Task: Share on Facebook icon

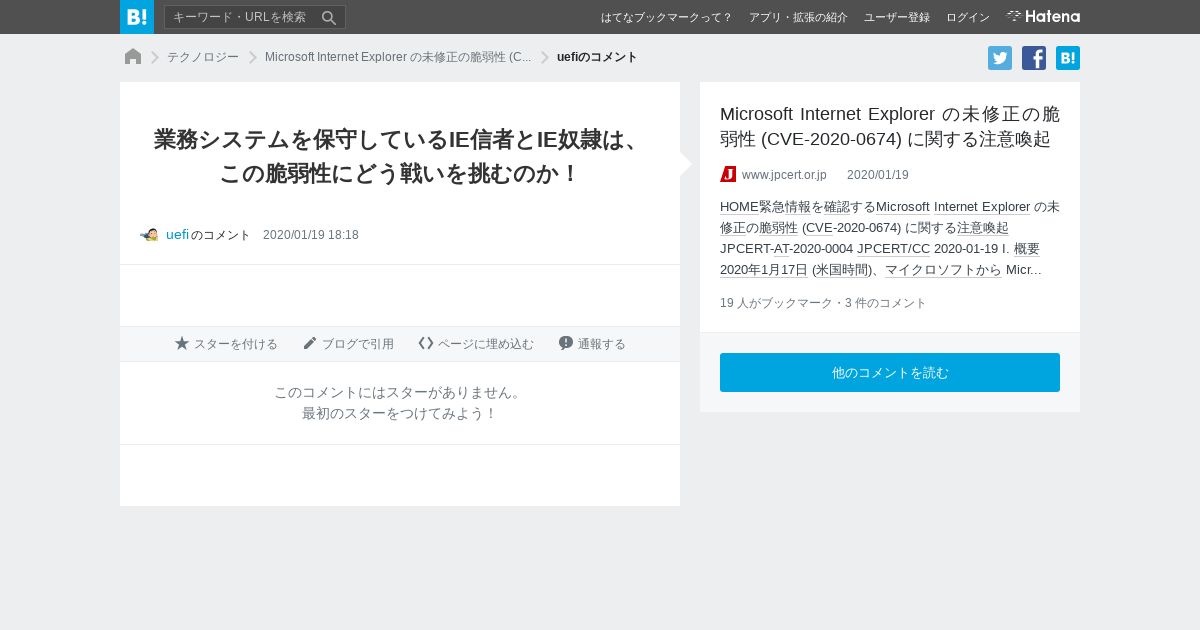Action: [x=1034, y=58]
